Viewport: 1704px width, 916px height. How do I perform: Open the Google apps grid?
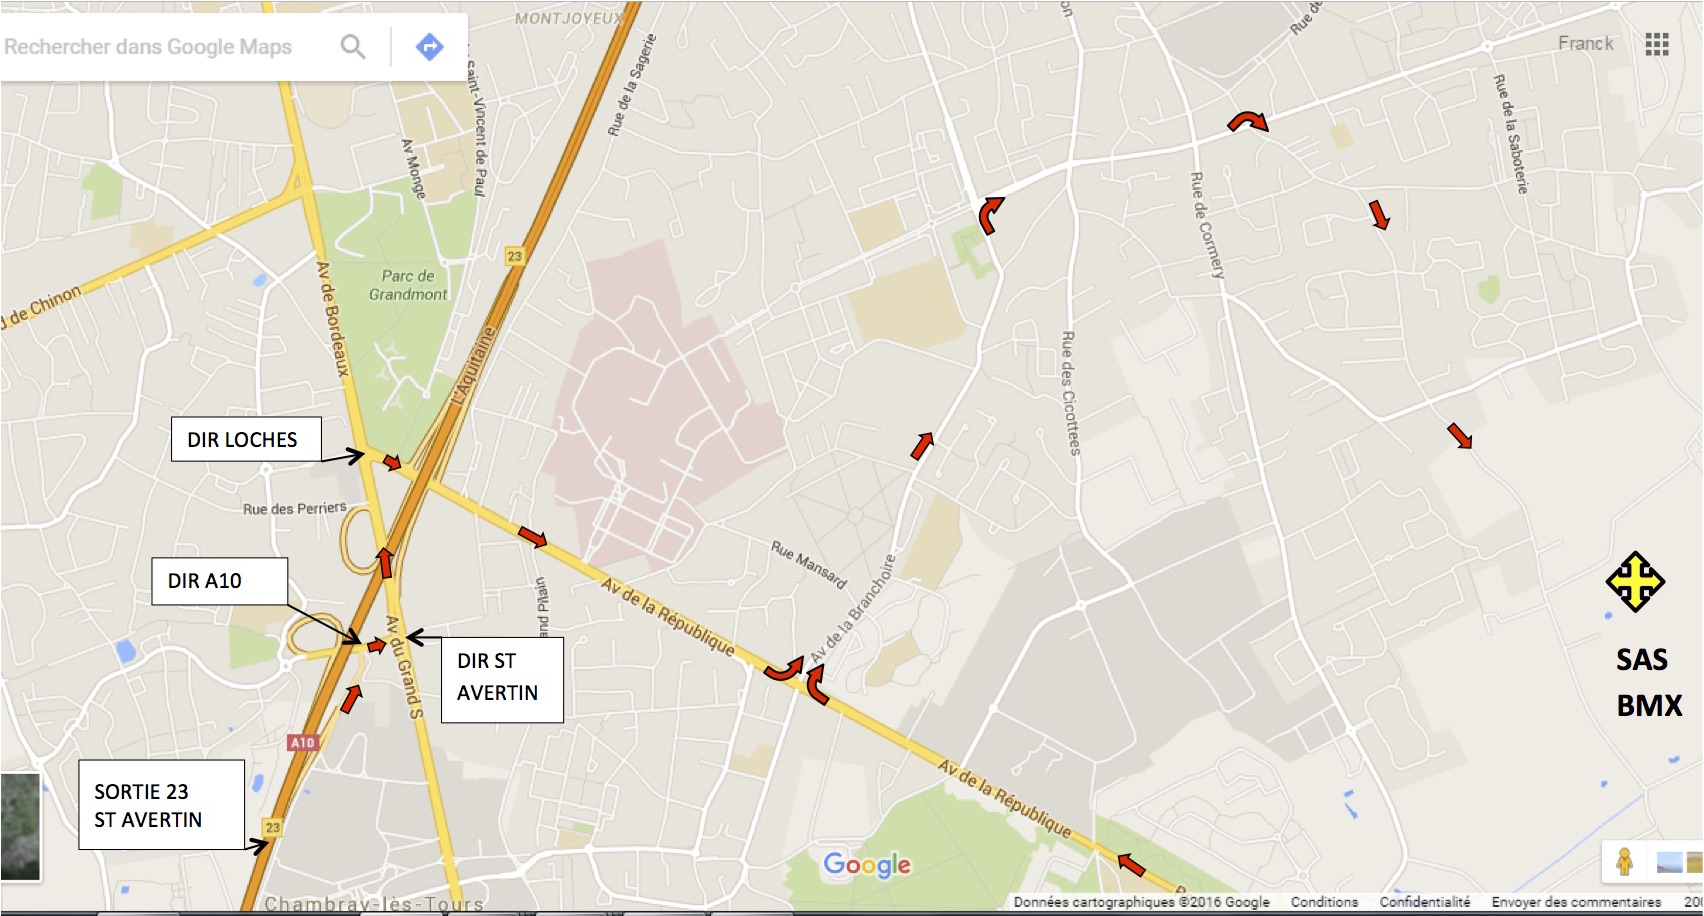click(x=1657, y=44)
